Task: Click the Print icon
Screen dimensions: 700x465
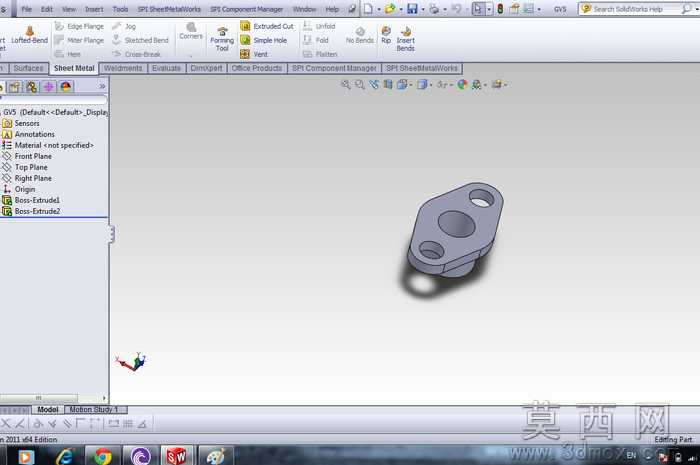Action: pyautogui.click(x=434, y=8)
